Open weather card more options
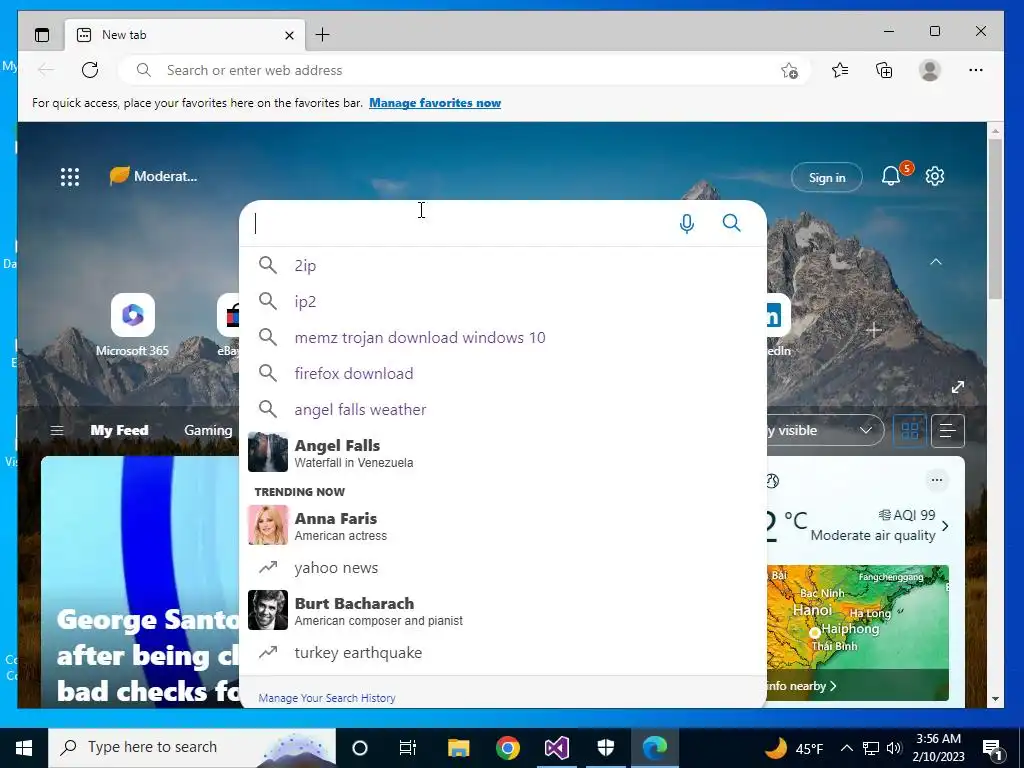1024x768 pixels. pyautogui.click(x=936, y=480)
